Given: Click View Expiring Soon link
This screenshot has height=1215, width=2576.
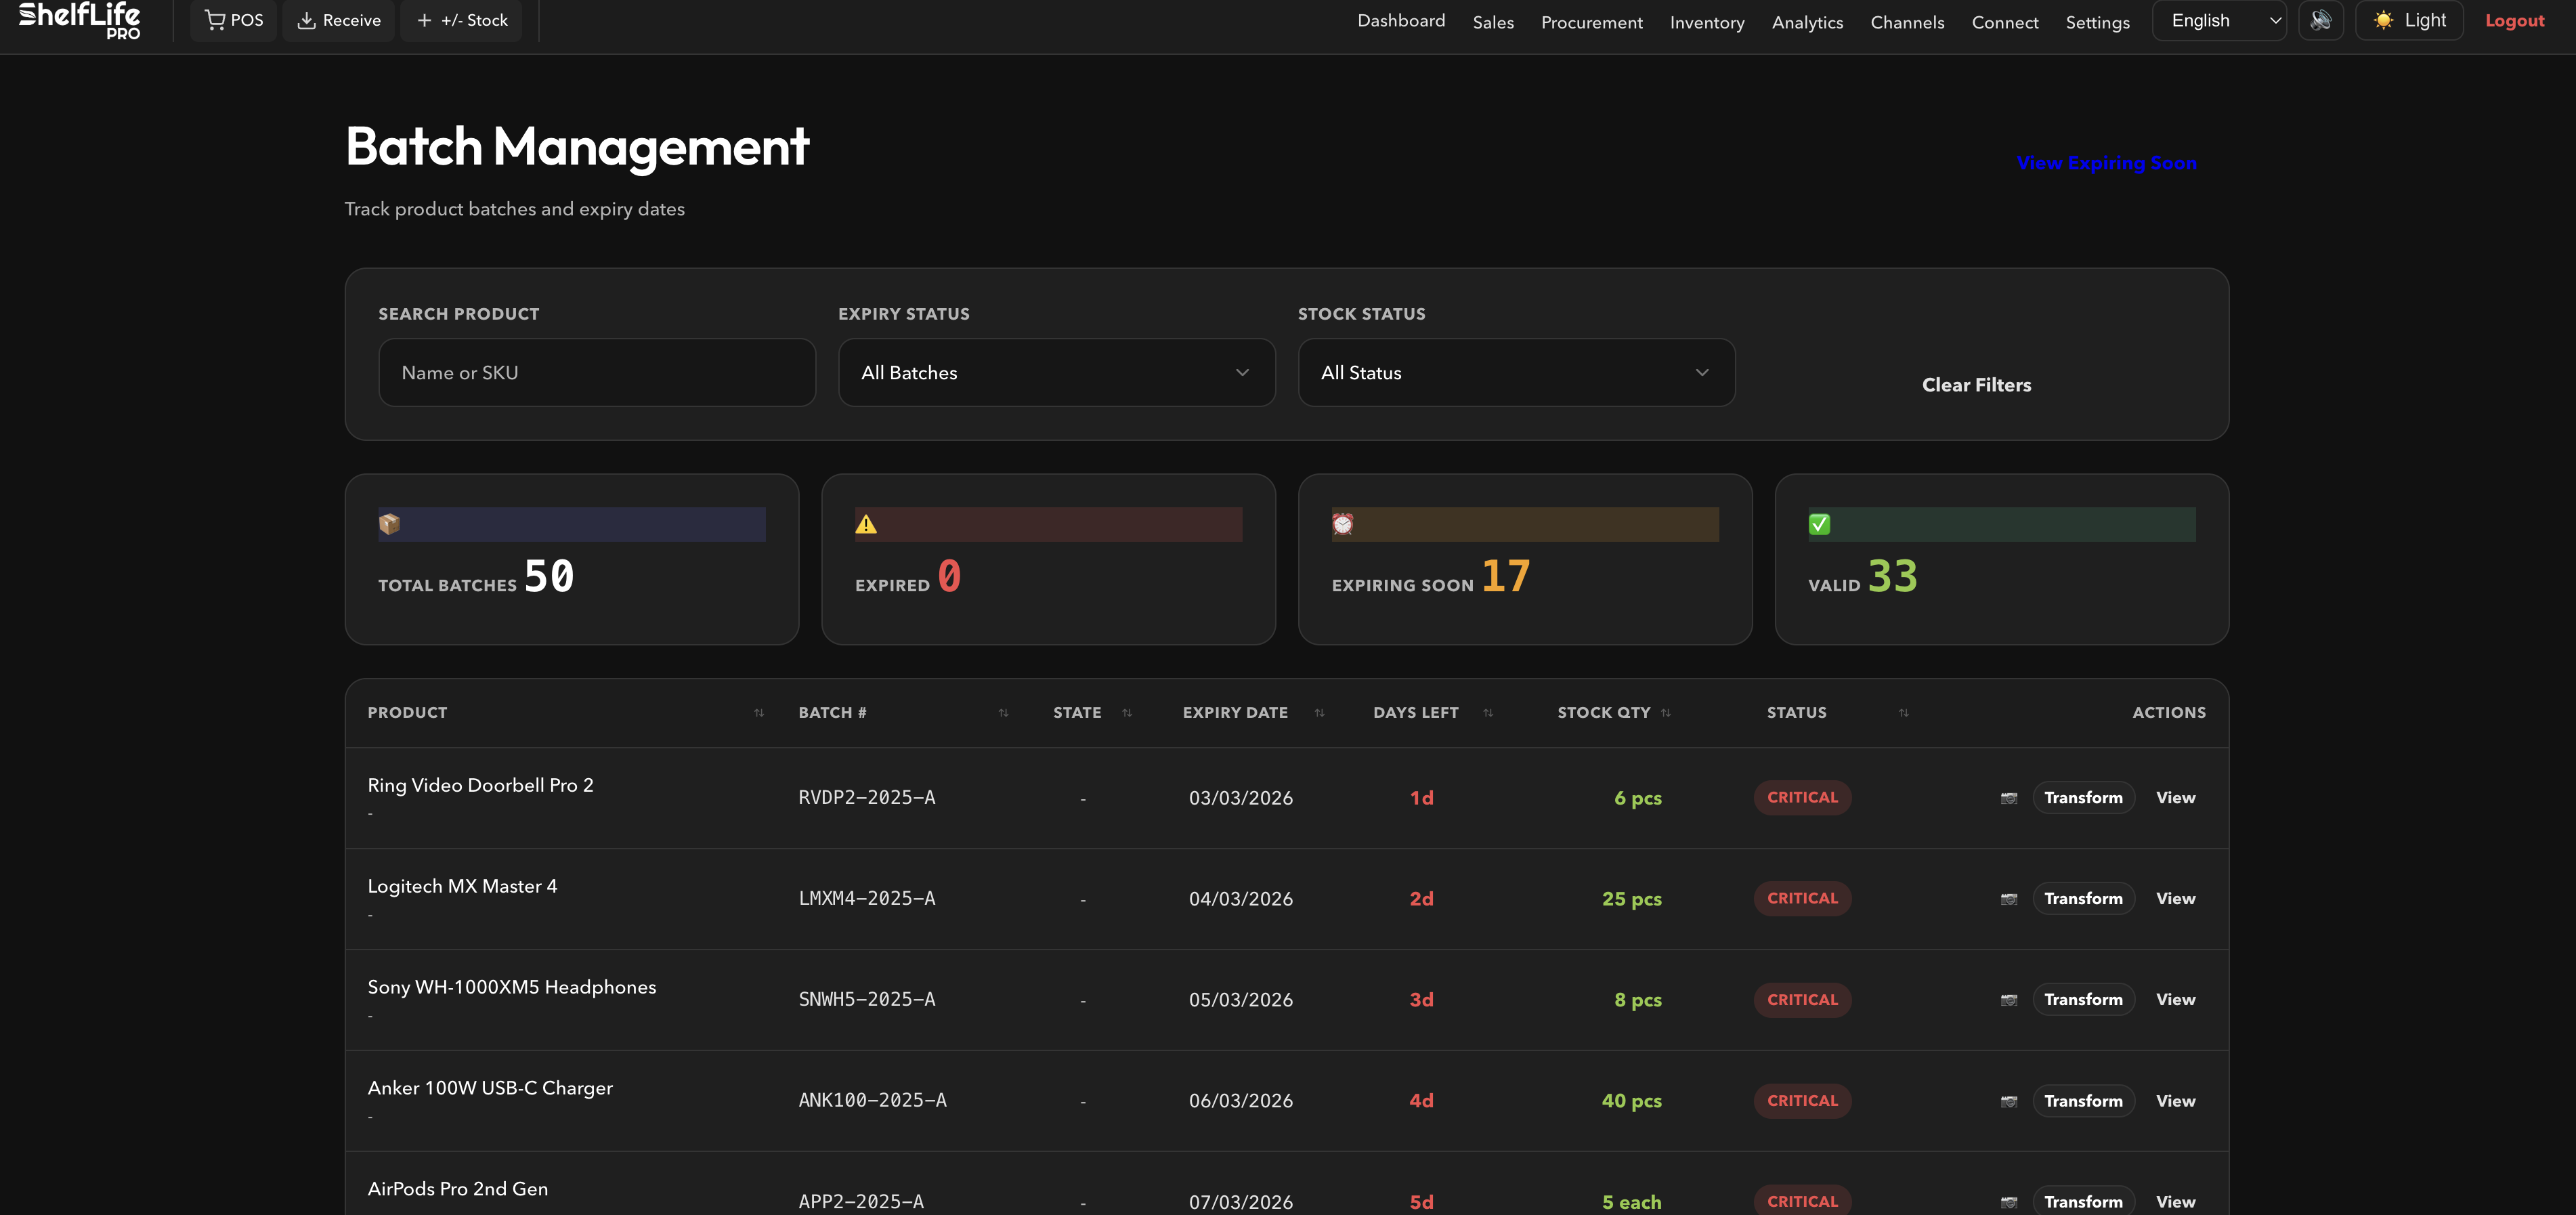Looking at the screenshot, I should pyautogui.click(x=2106, y=163).
